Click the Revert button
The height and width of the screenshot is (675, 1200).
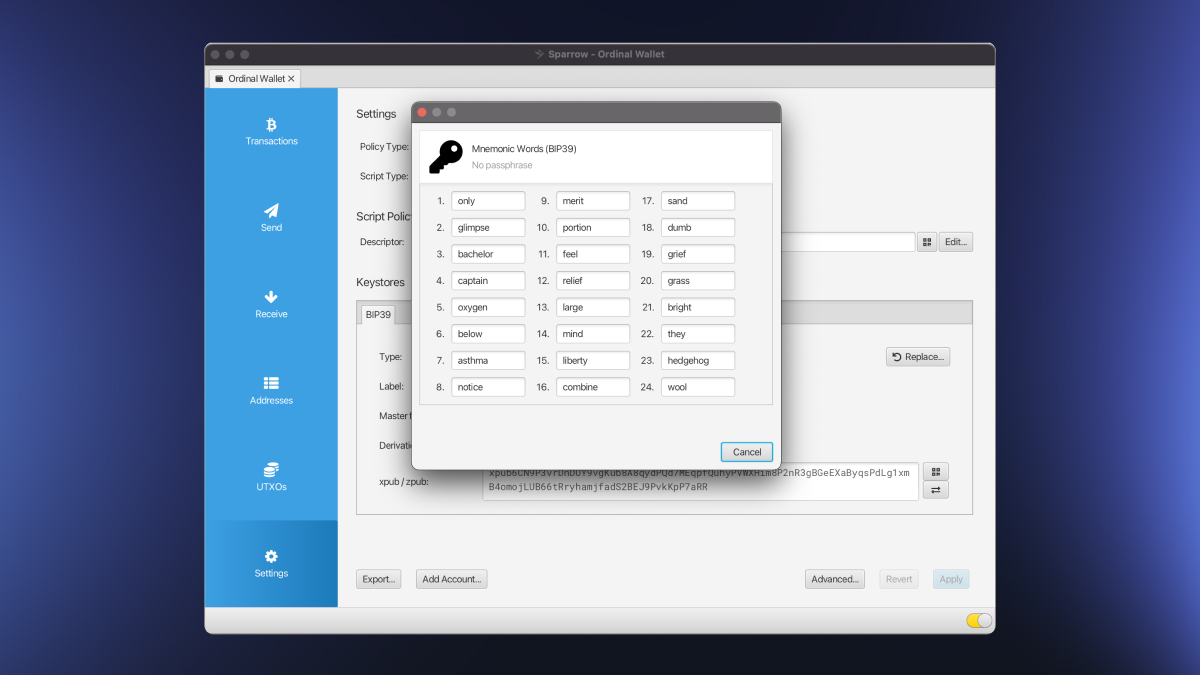[899, 579]
